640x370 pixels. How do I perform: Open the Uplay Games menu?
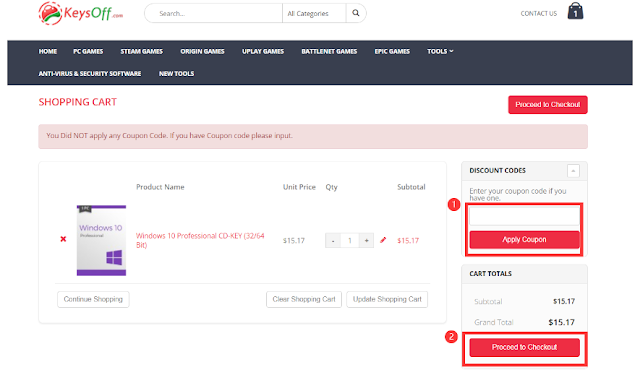pyautogui.click(x=263, y=51)
